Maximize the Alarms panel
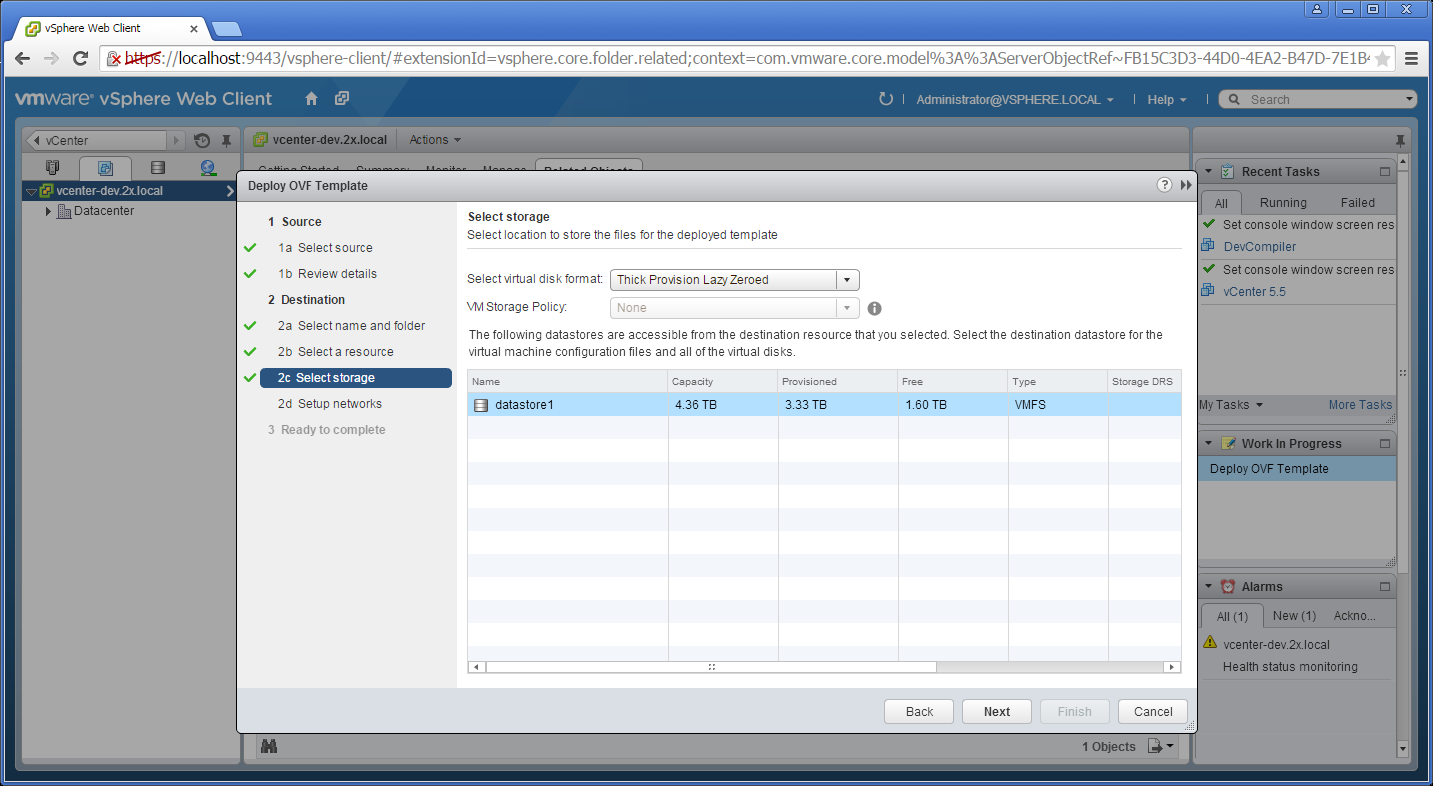Screen dimensions: 1438x788 [x=1385, y=587]
